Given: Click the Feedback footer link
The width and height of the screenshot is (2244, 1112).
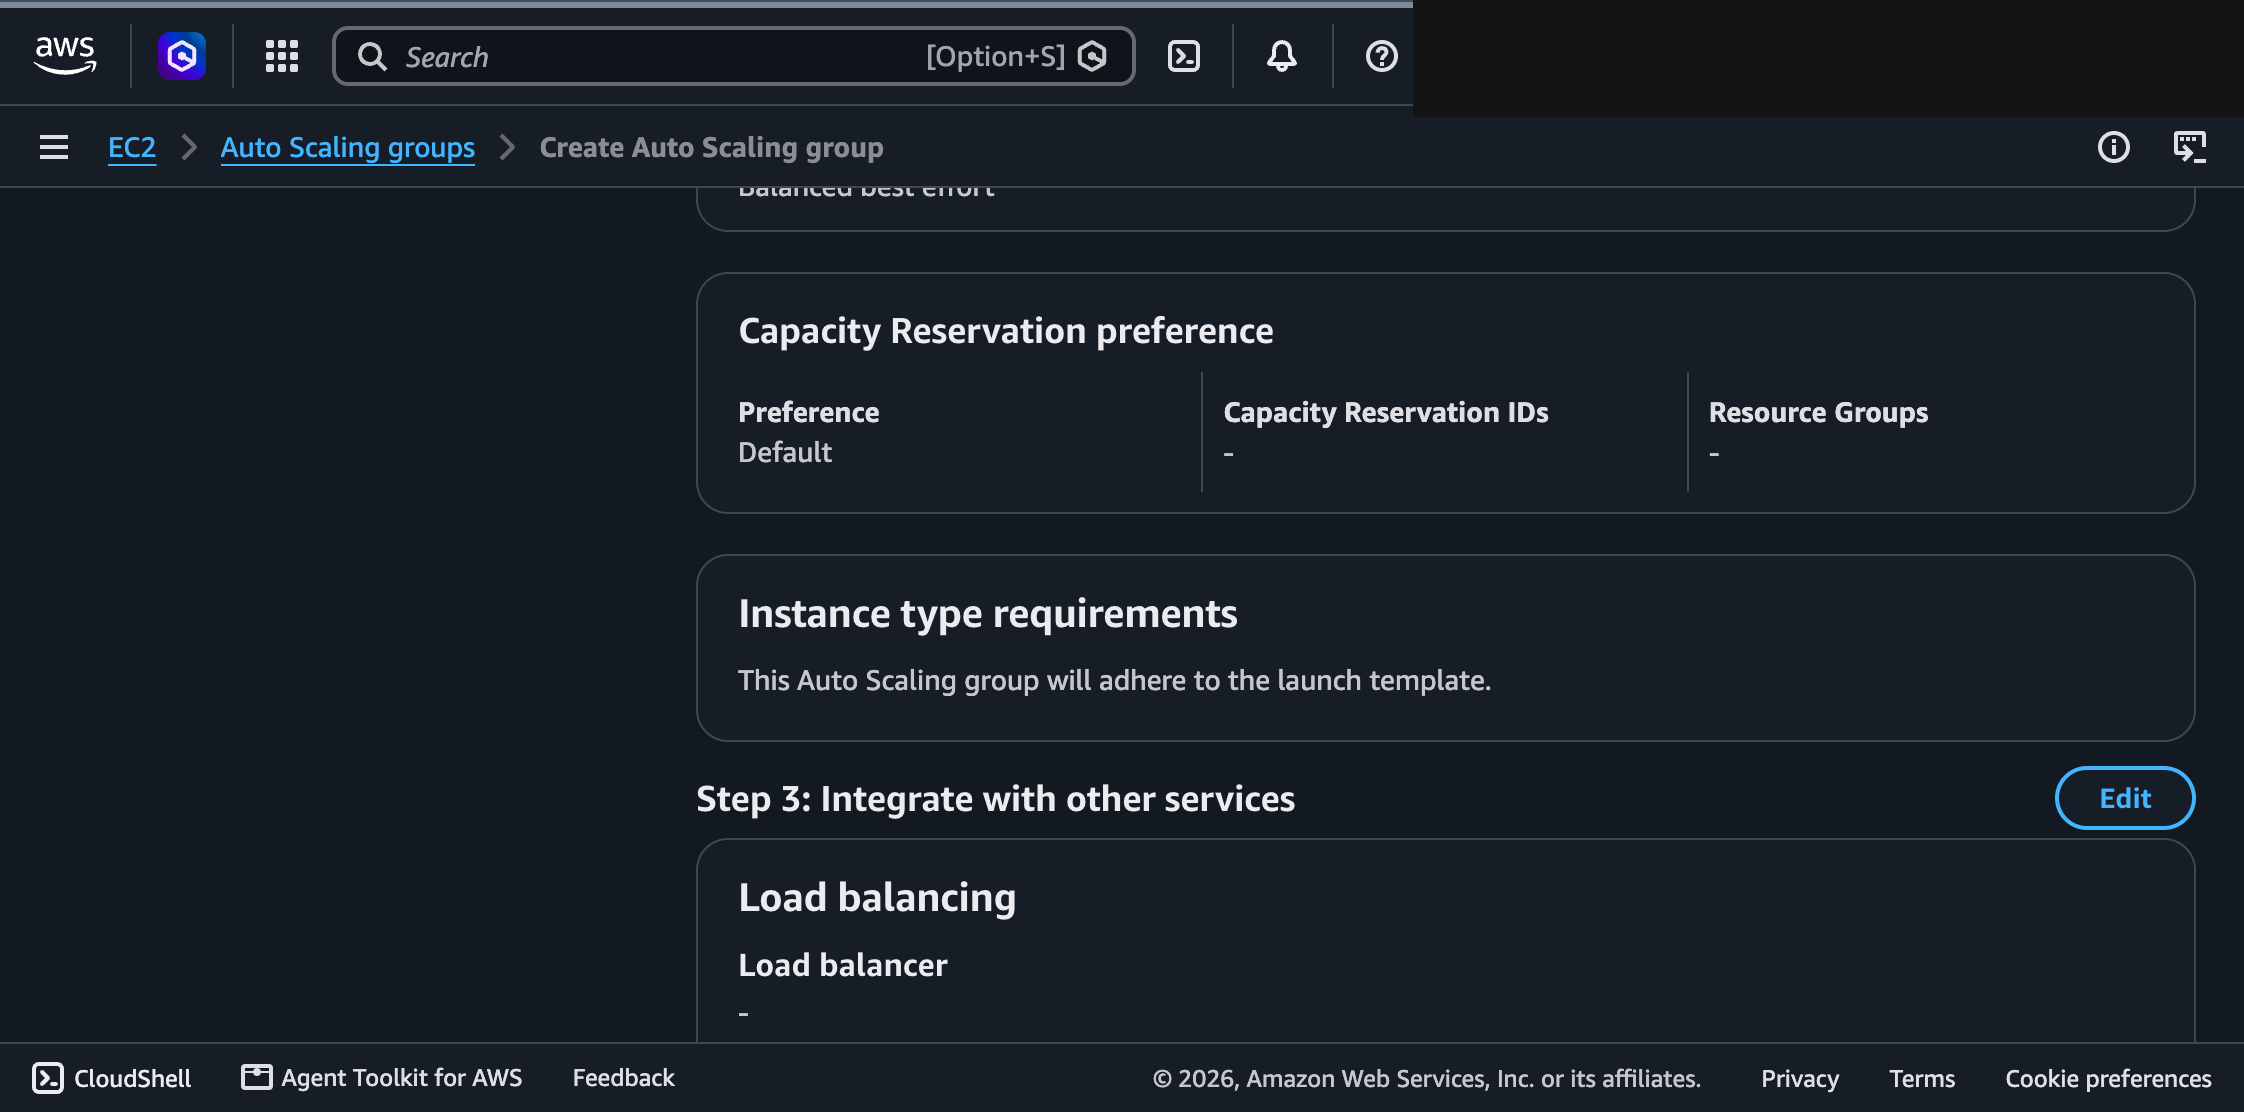Looking at the screenshot, I should pos(624,1078).
